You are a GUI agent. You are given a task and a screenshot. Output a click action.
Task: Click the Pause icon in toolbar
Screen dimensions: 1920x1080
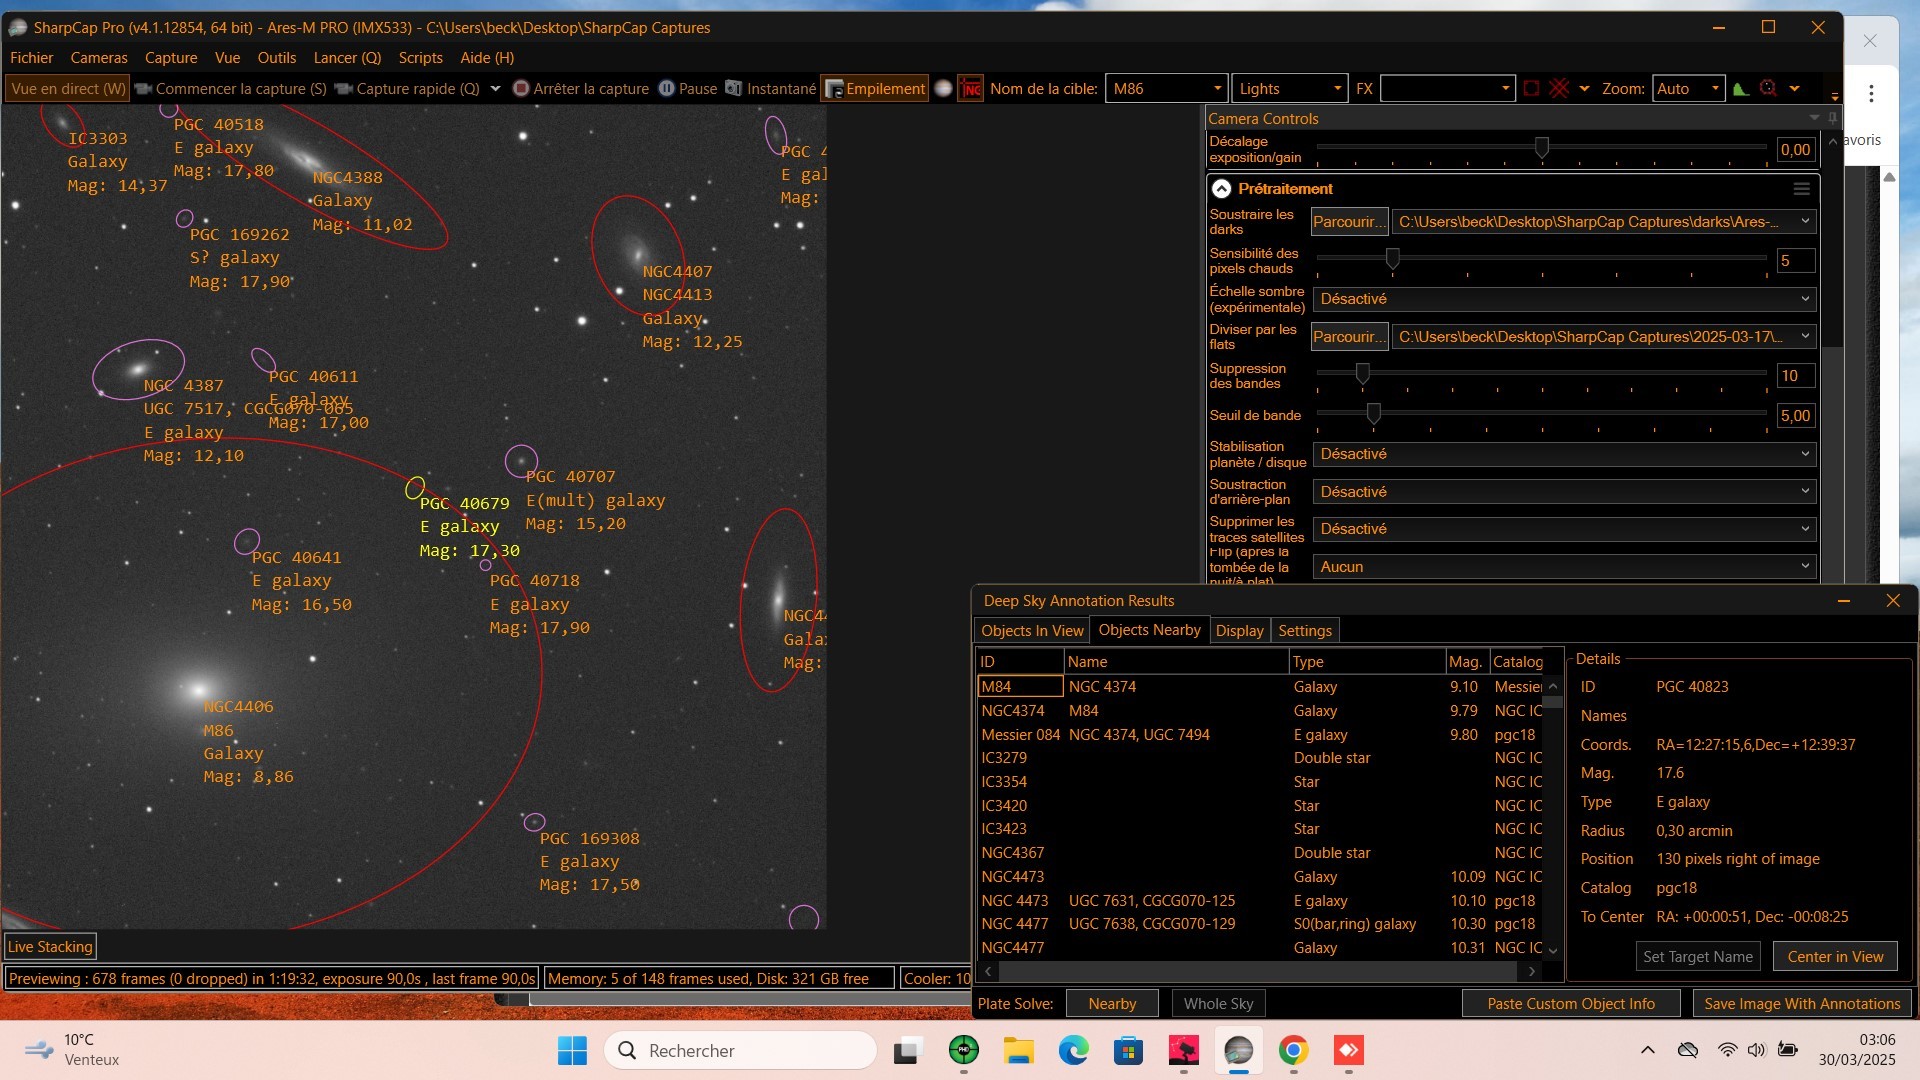[666, 89]
